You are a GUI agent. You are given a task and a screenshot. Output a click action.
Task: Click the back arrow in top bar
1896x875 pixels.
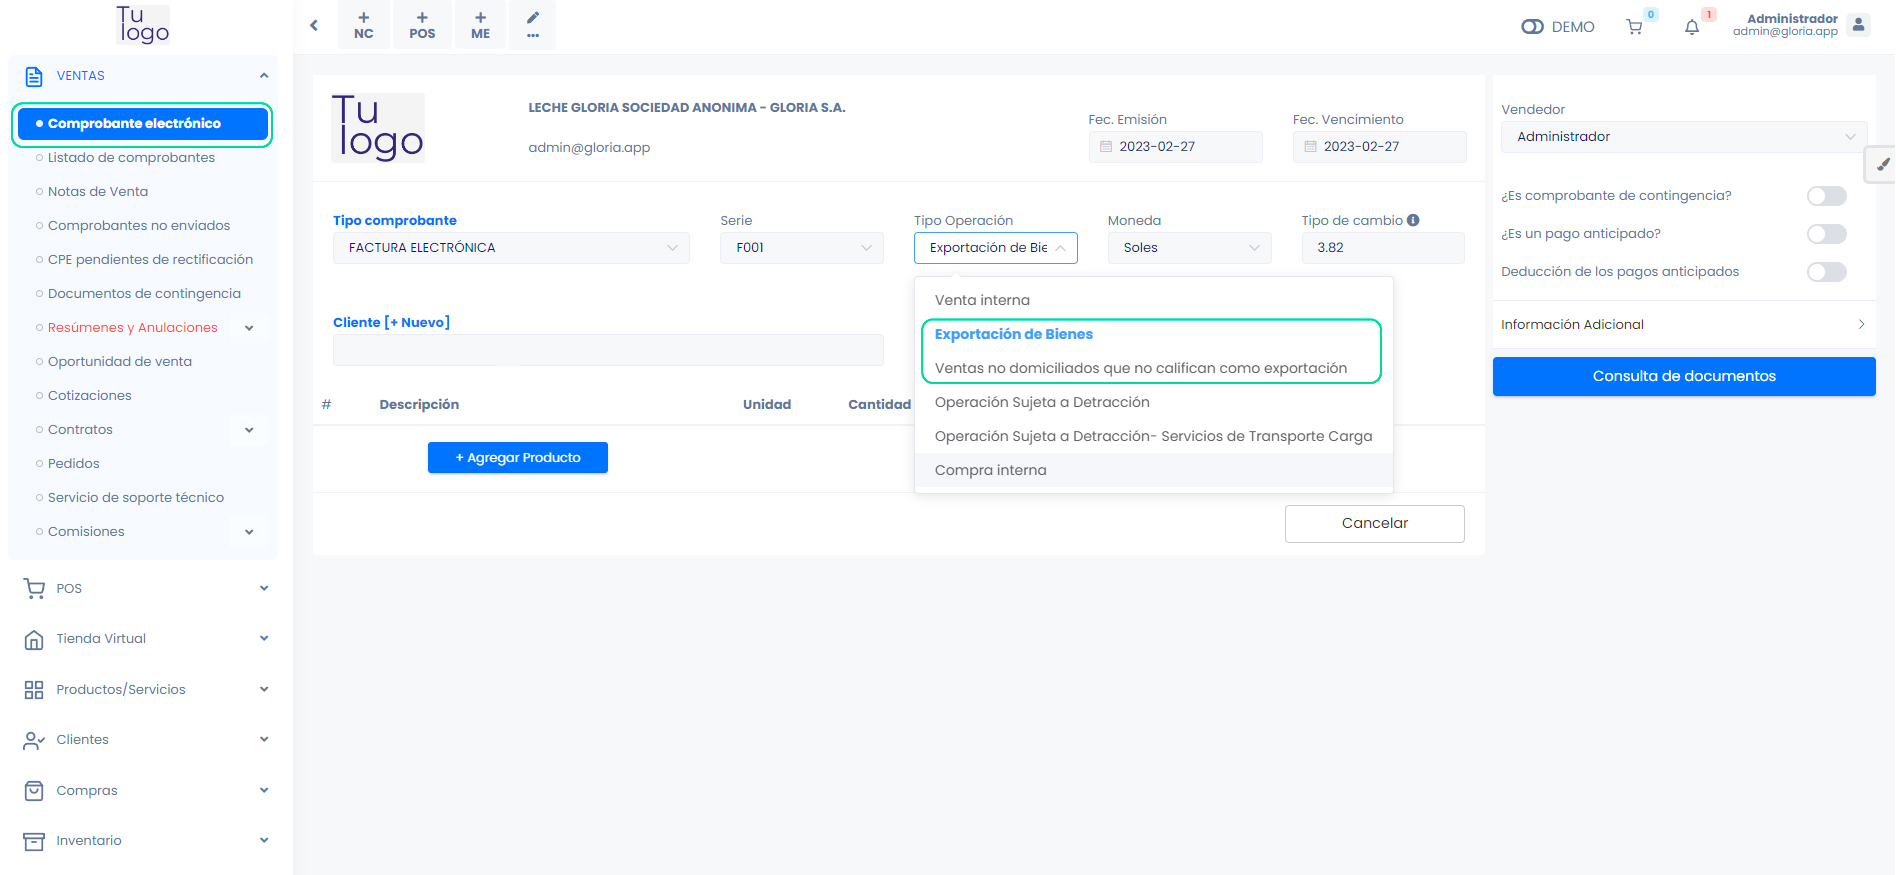coord(314,25)
